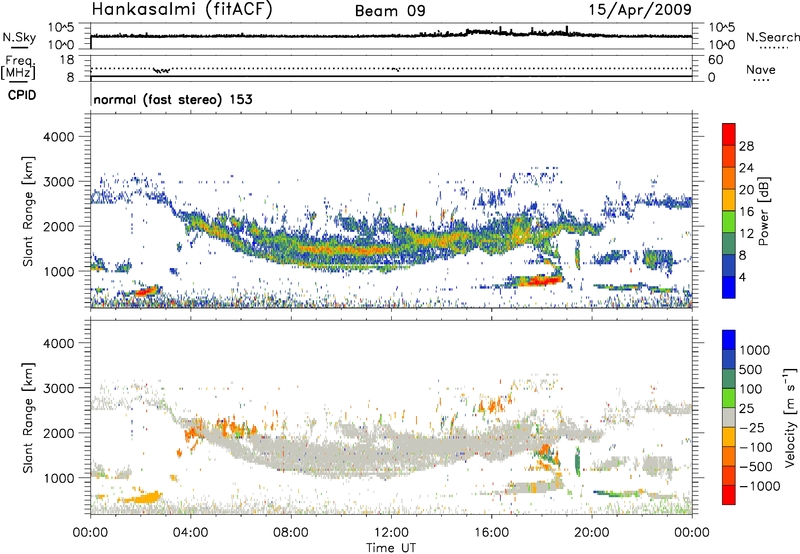The height and width of the screenshot is (554, 800).
Task: Click the Power [dB] colorbar title
Action: point(764,211)
